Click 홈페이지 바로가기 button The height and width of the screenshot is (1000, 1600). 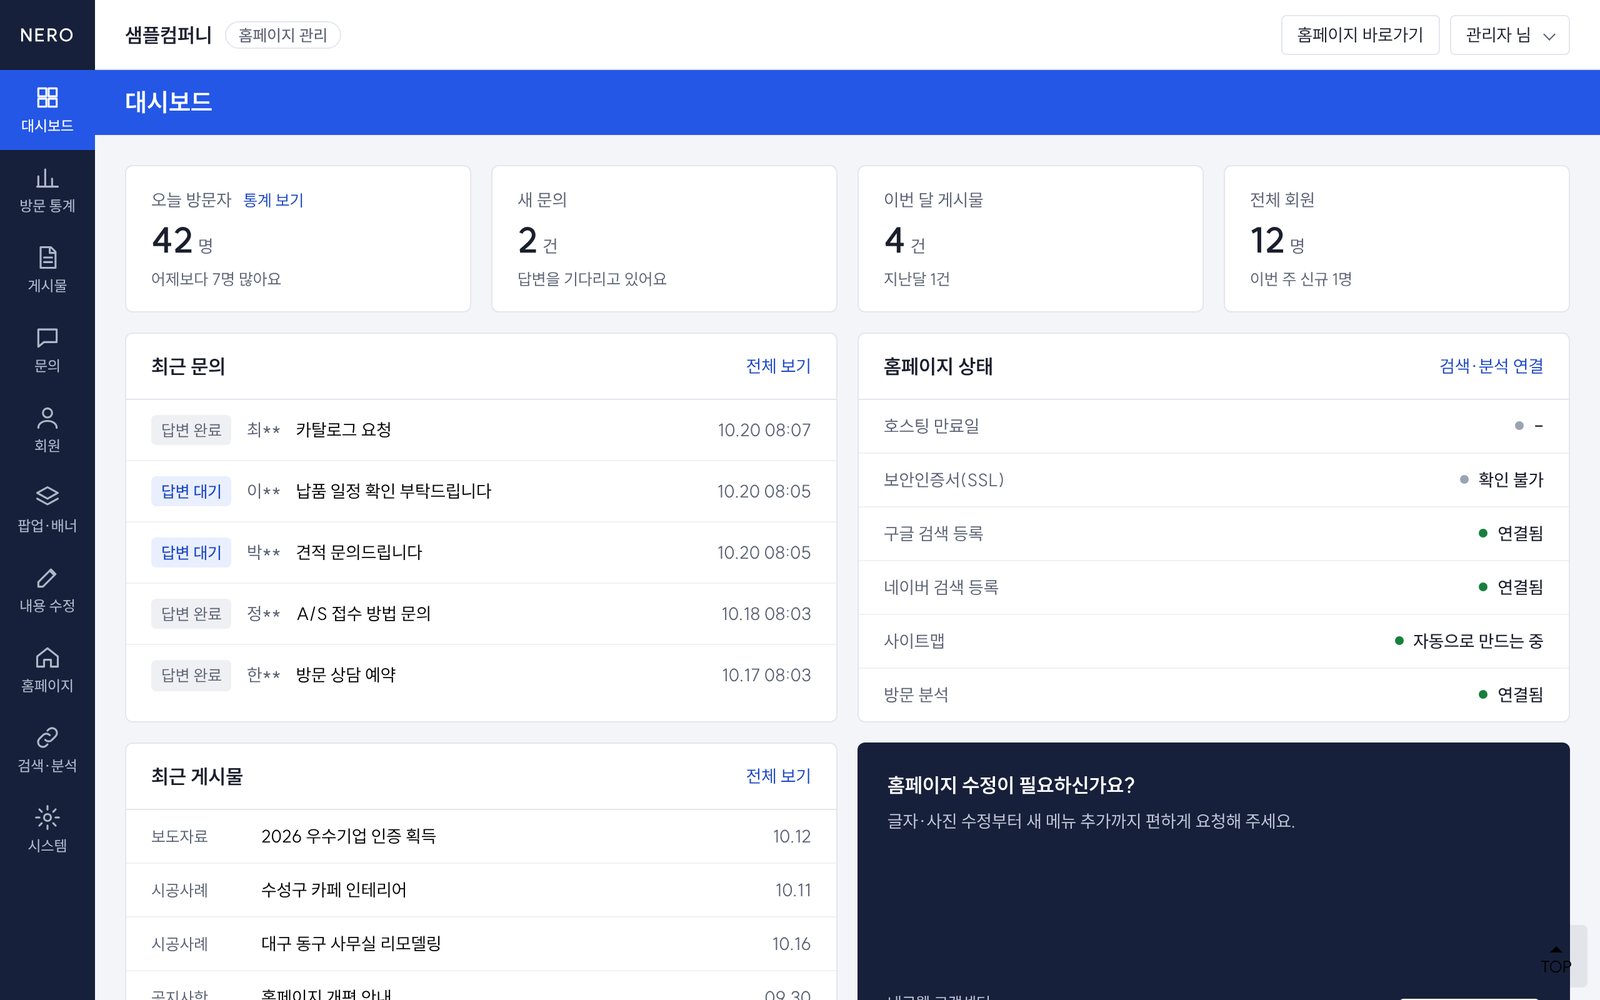[x=1360, y=35]
